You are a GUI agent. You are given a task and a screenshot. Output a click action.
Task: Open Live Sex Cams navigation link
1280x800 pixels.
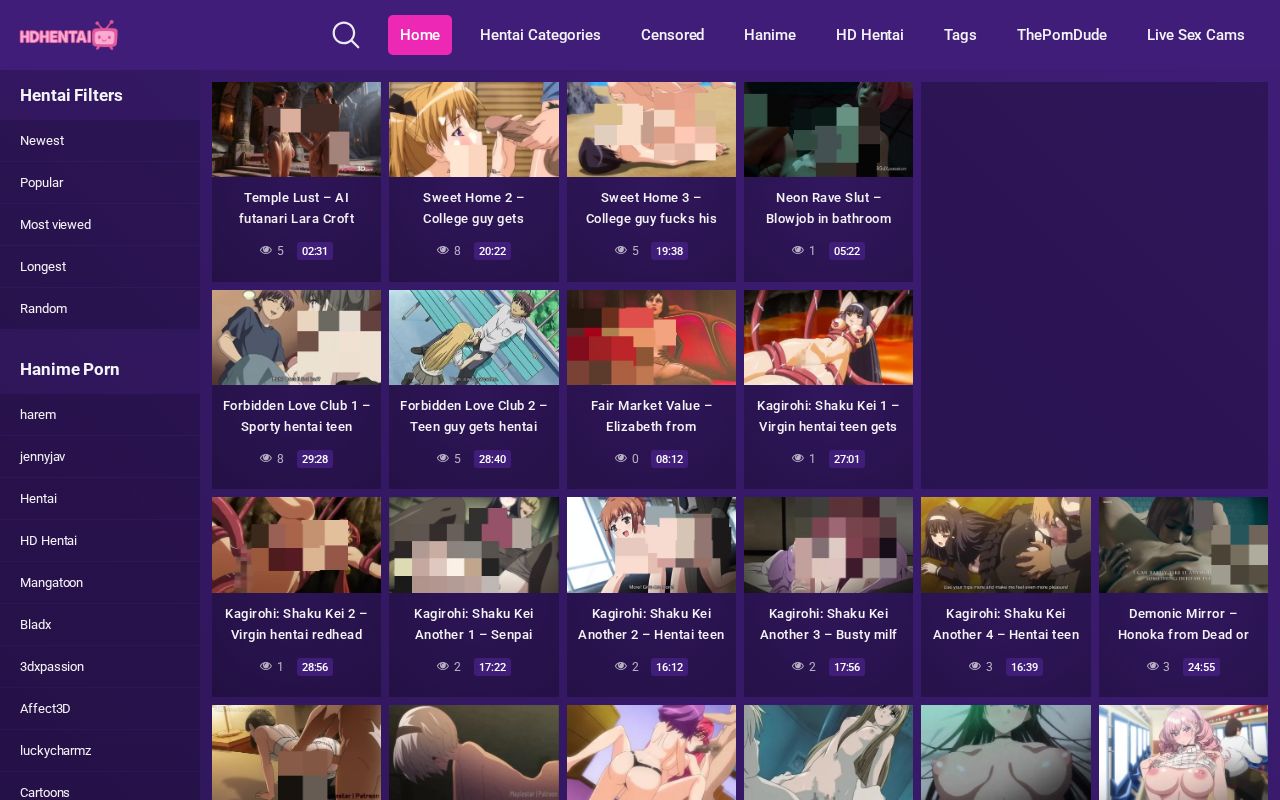pos(1196,35)
